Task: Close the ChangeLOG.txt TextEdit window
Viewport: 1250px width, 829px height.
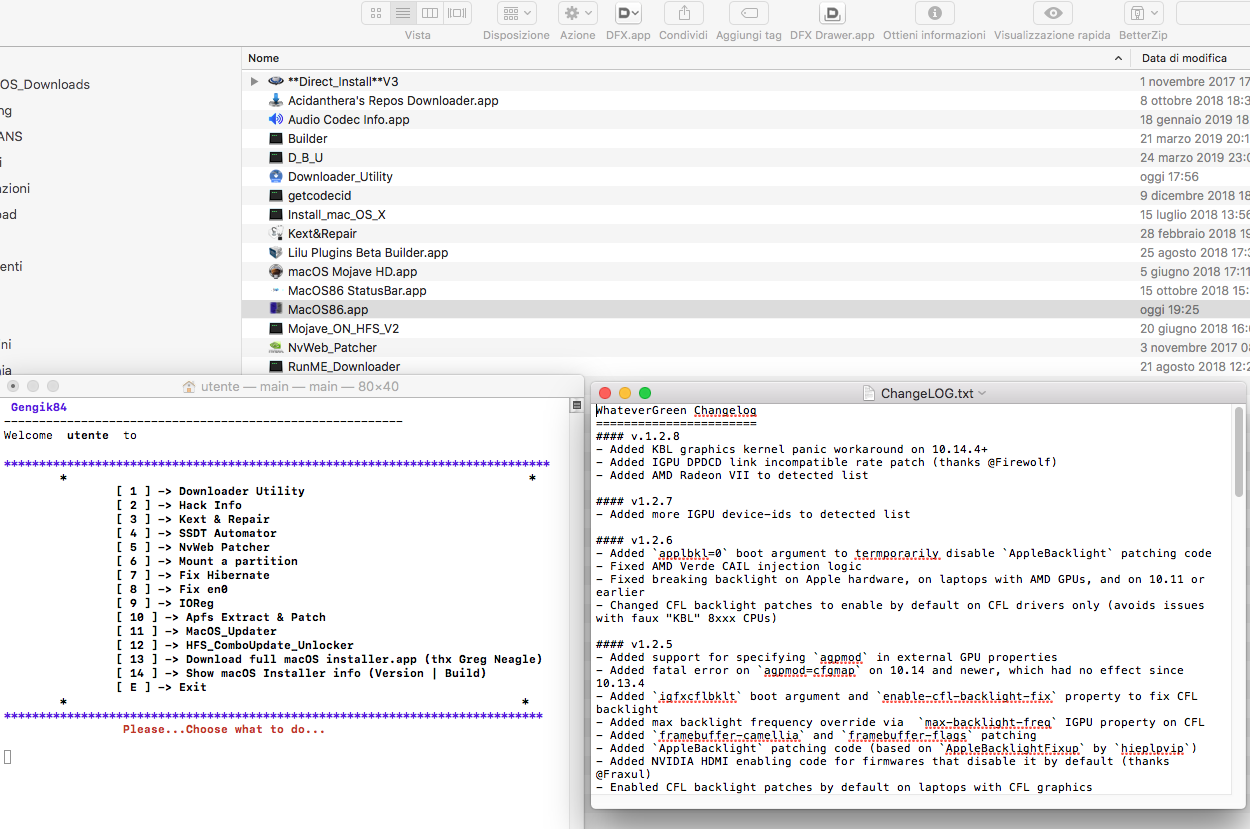Action: click(605, 393)
